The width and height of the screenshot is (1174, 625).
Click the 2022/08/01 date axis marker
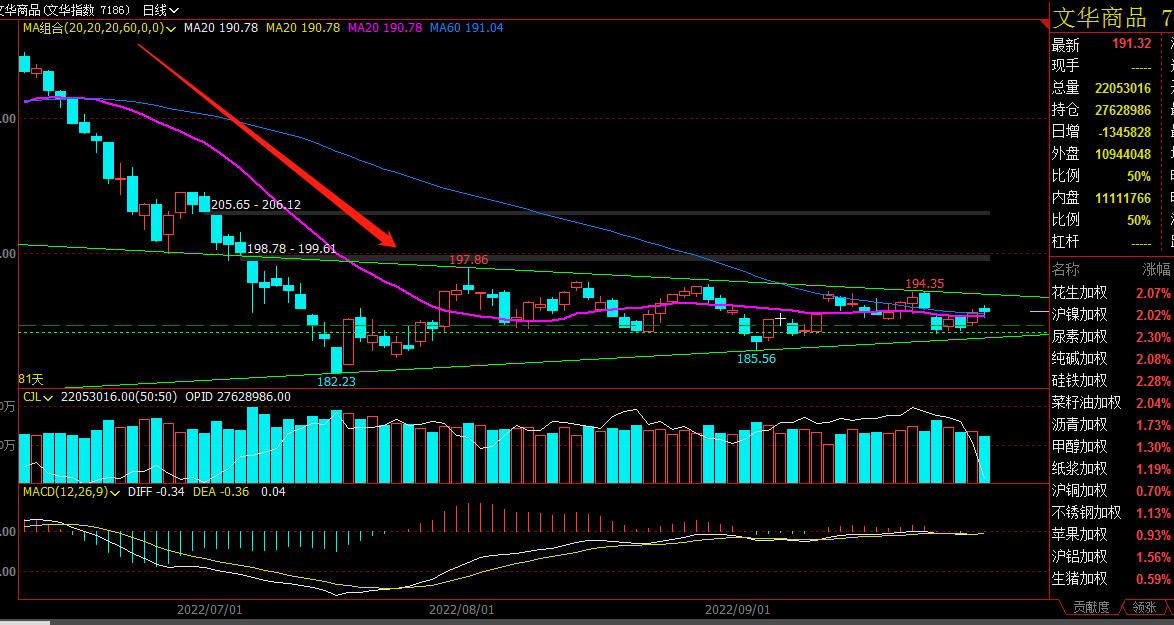pos(461,610)
